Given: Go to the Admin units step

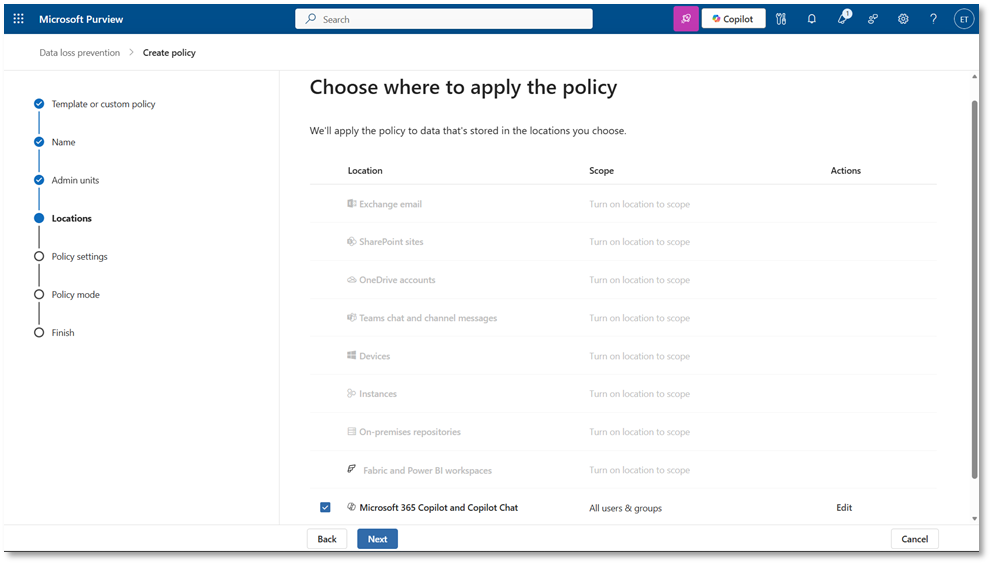Looking at the screenshot, I should (x=75, y=180).
